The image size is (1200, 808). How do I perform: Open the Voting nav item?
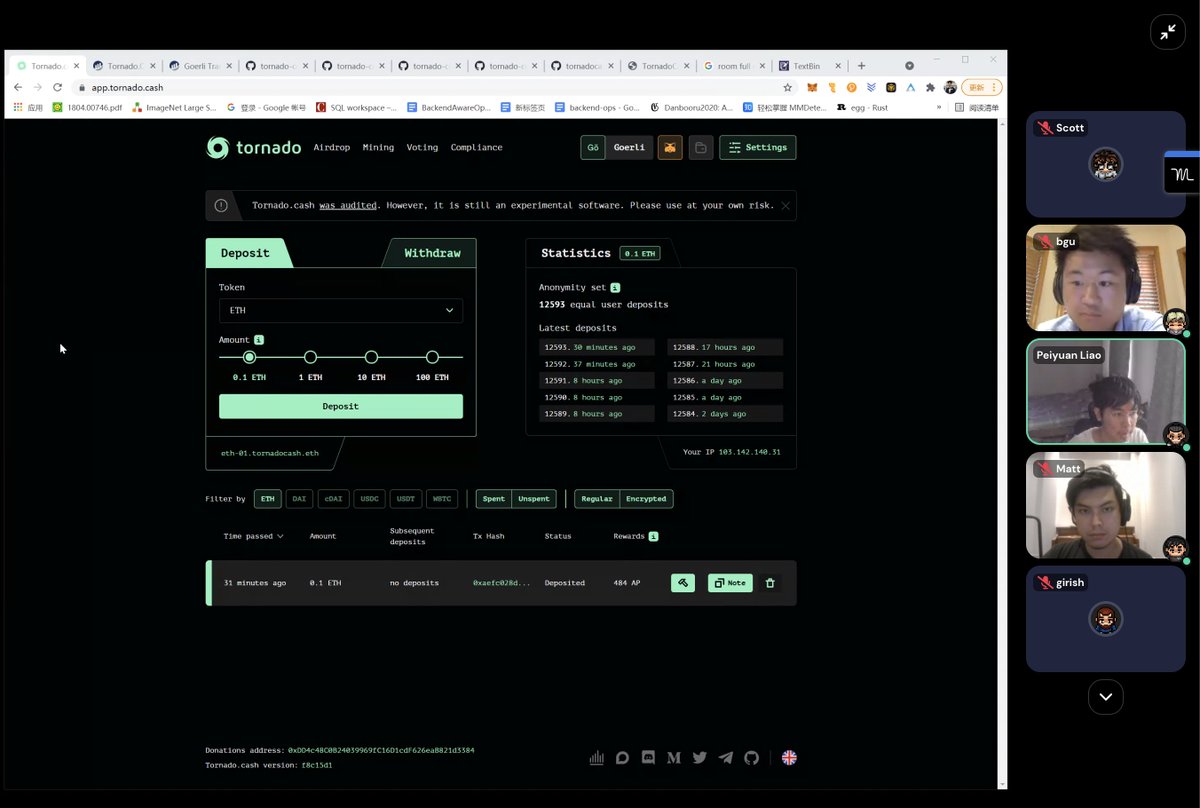click(x=422, y=147)
